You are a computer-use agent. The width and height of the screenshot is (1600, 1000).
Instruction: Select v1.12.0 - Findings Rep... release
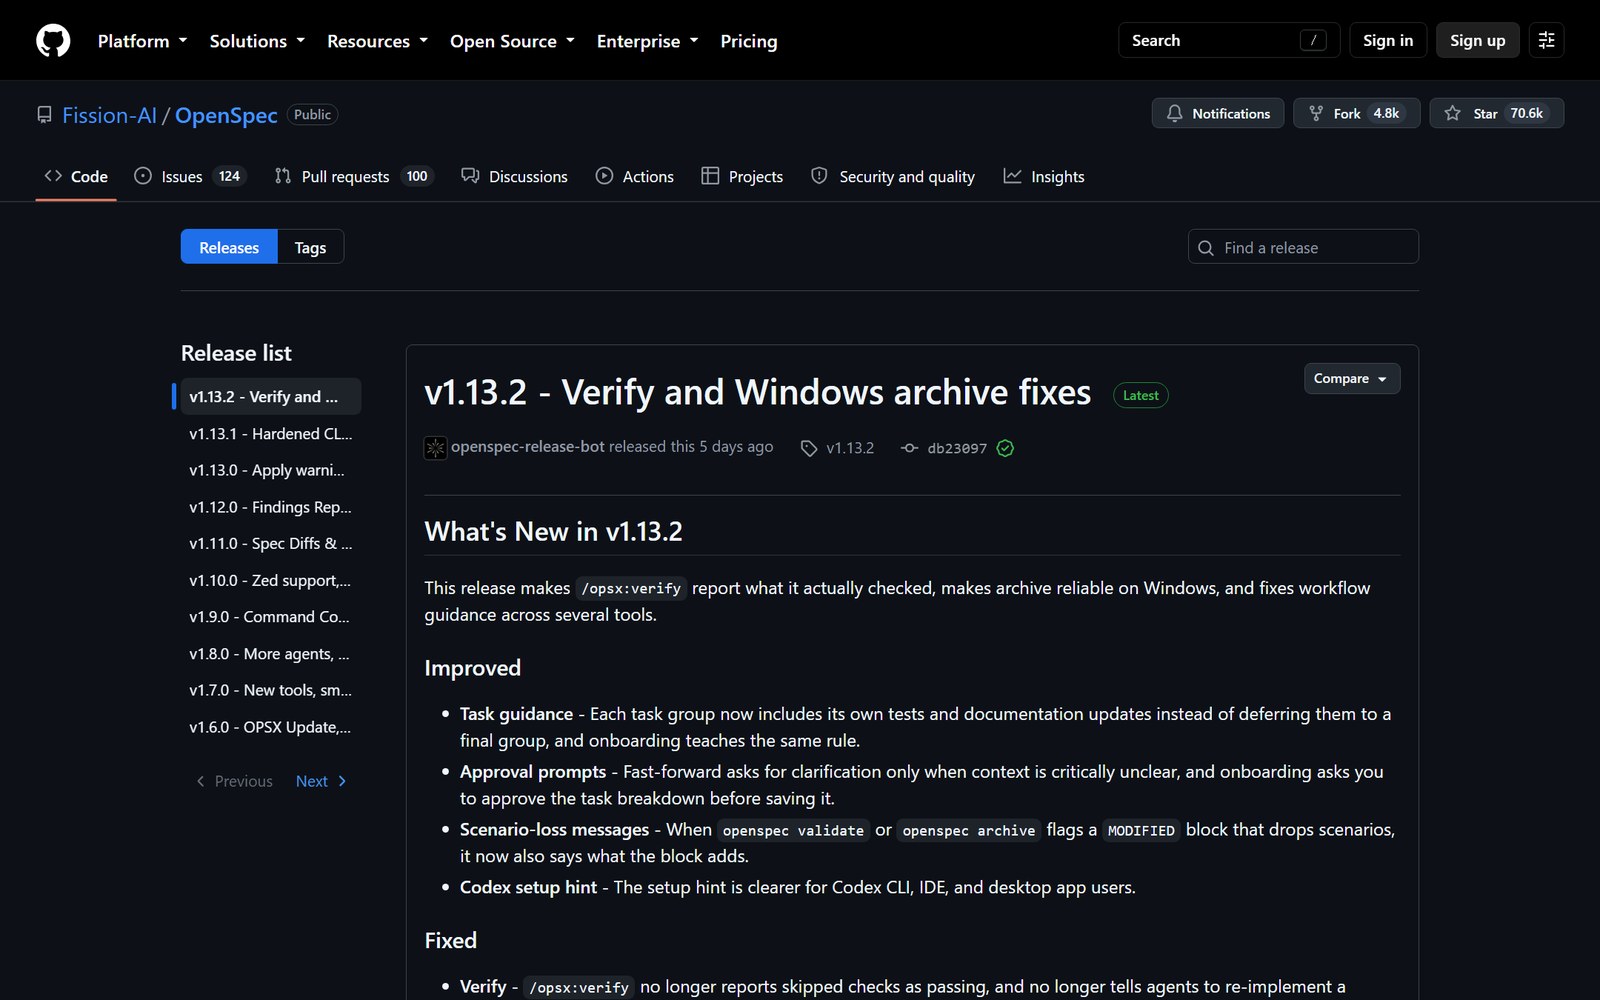pos(271,507)
